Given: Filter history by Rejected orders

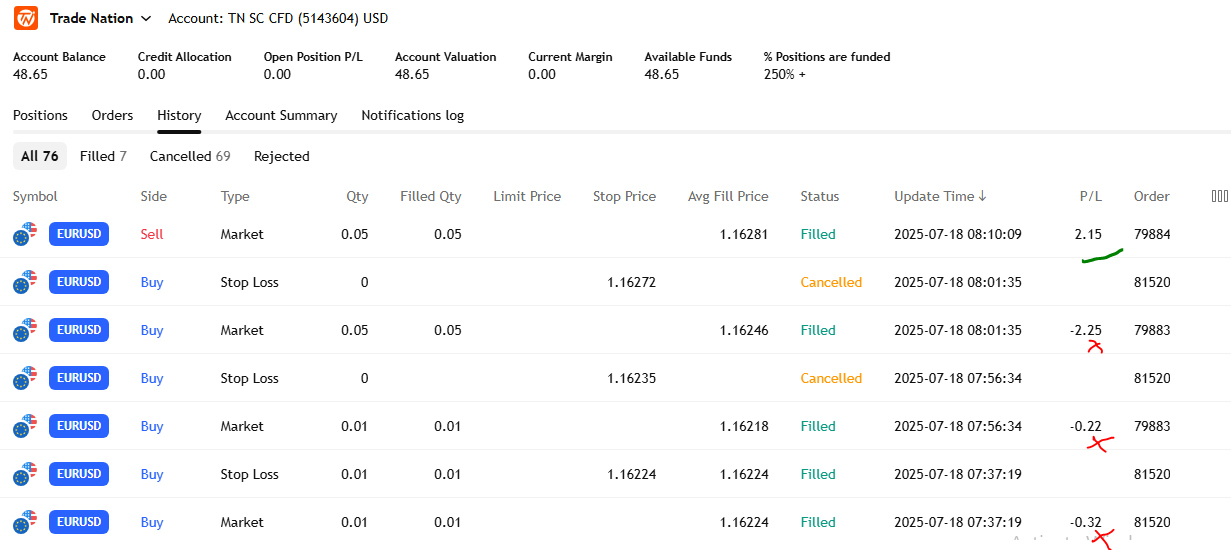Looking at the screenshot, I should 282,156.
